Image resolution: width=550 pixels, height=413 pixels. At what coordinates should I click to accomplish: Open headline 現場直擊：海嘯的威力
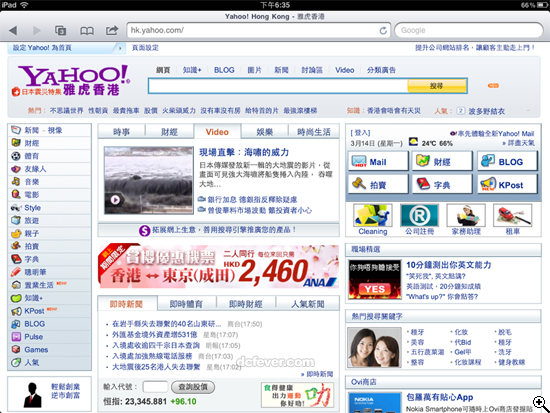(244, 152)
